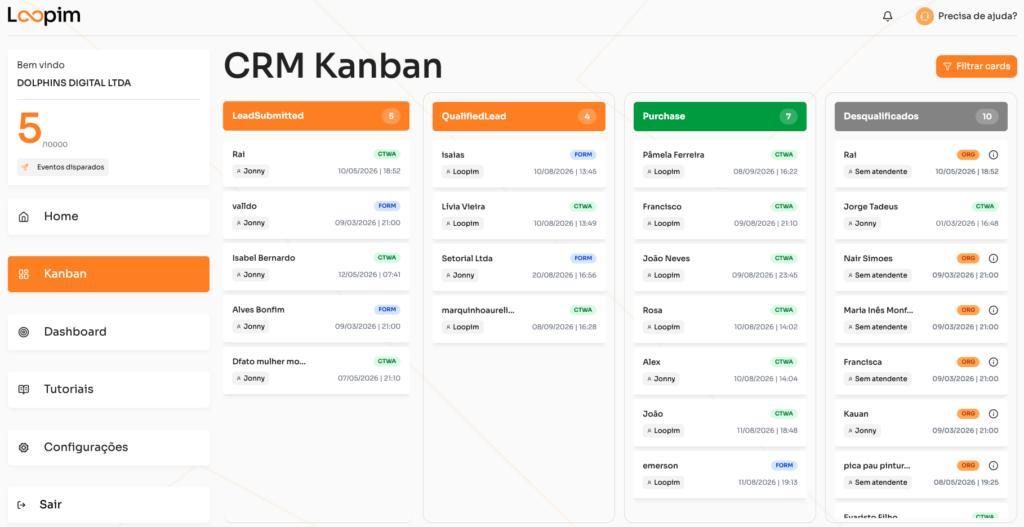The image size is (1024, 527).
Task: Click the user avatar icon next to Precisa de ajuda
Action: (x=924, y=16)
